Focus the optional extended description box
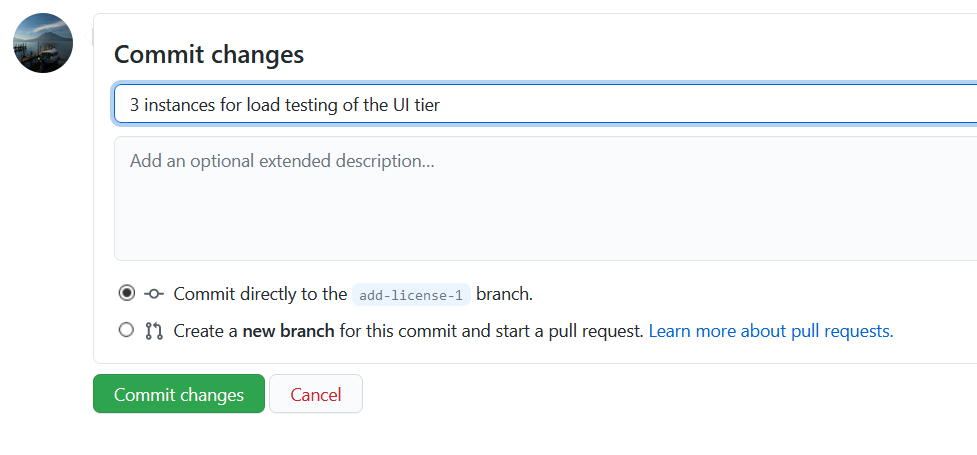The width and height of the screenshot is (977, 455). coord(545,198)
